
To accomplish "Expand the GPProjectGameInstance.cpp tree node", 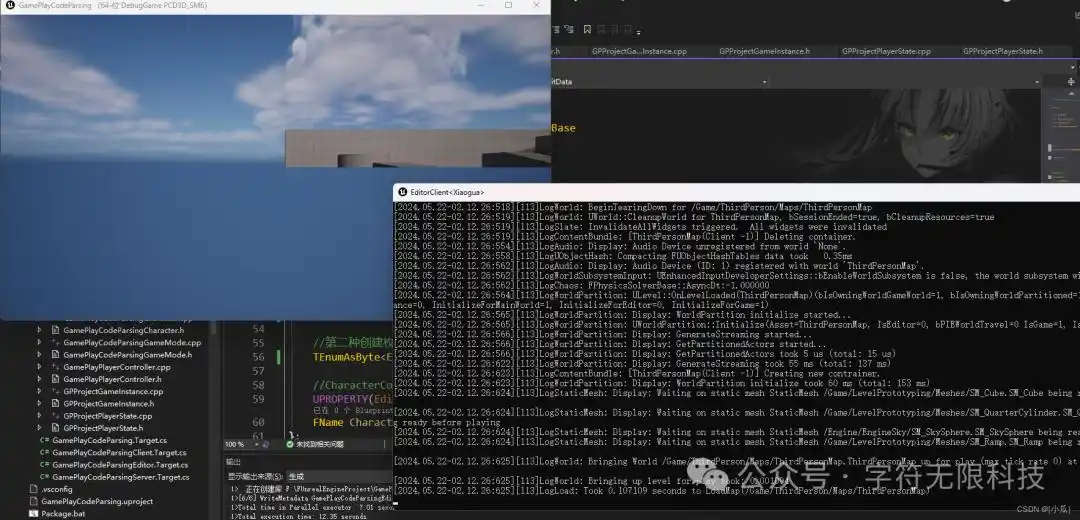I will click(40, 391).
